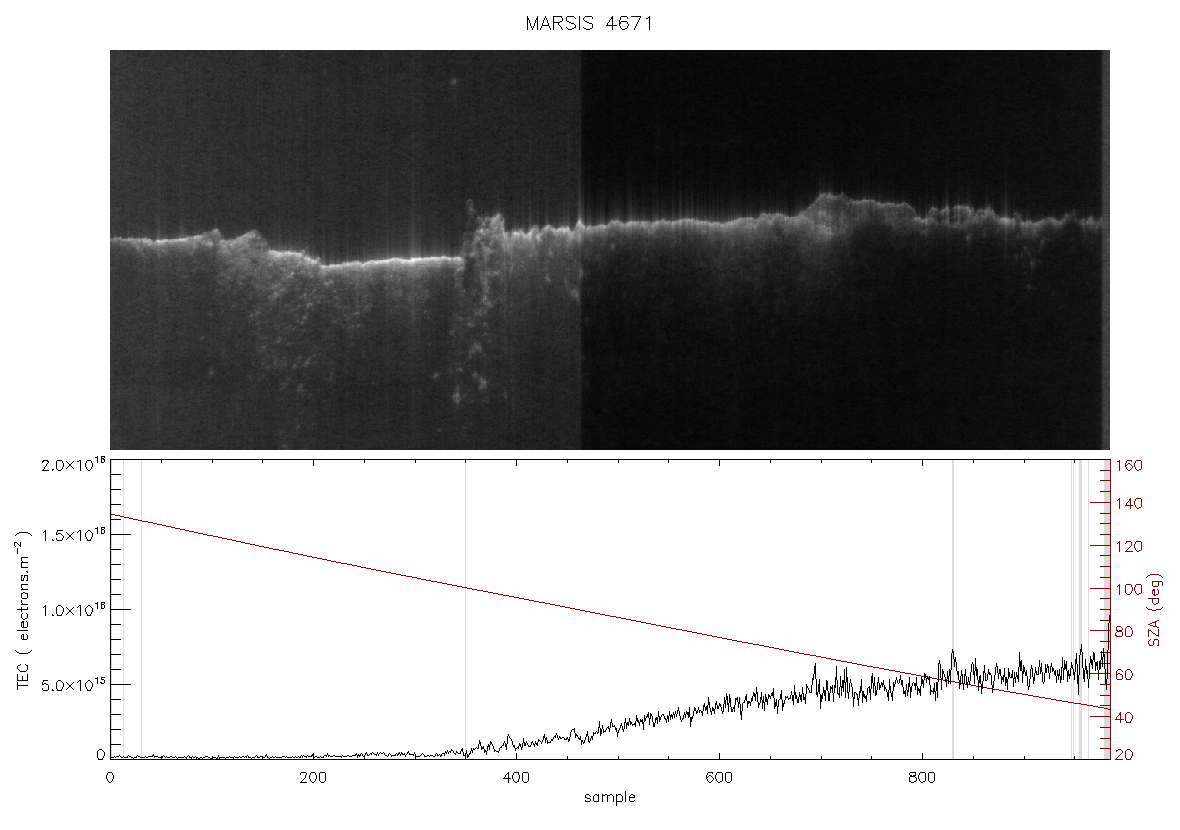Click the grey vertical marker near sample 350
This screenshot has width=1180, height=830.
point(465,610)
